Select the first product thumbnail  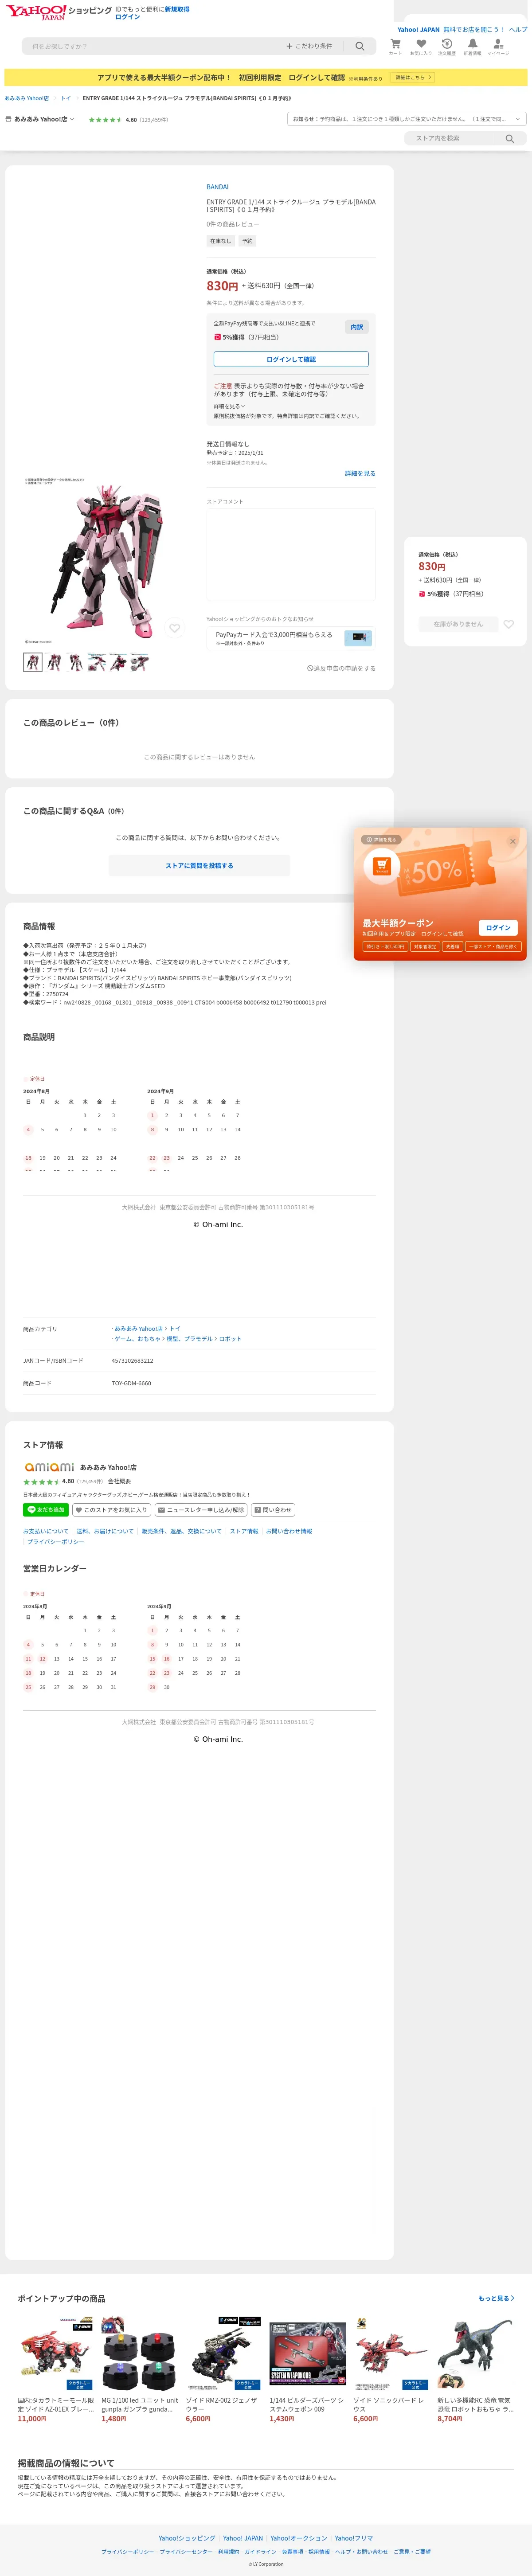(33, 662)
